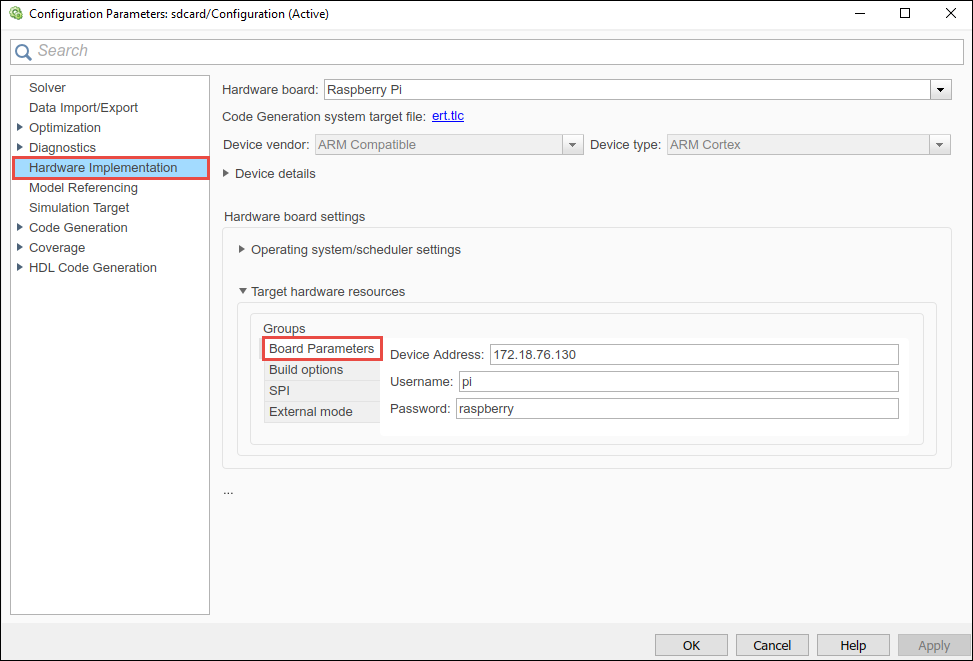The height and width of the screenshot is (661, 973).
Task: Click the search magnifier icon
Action: pos(23,52)
